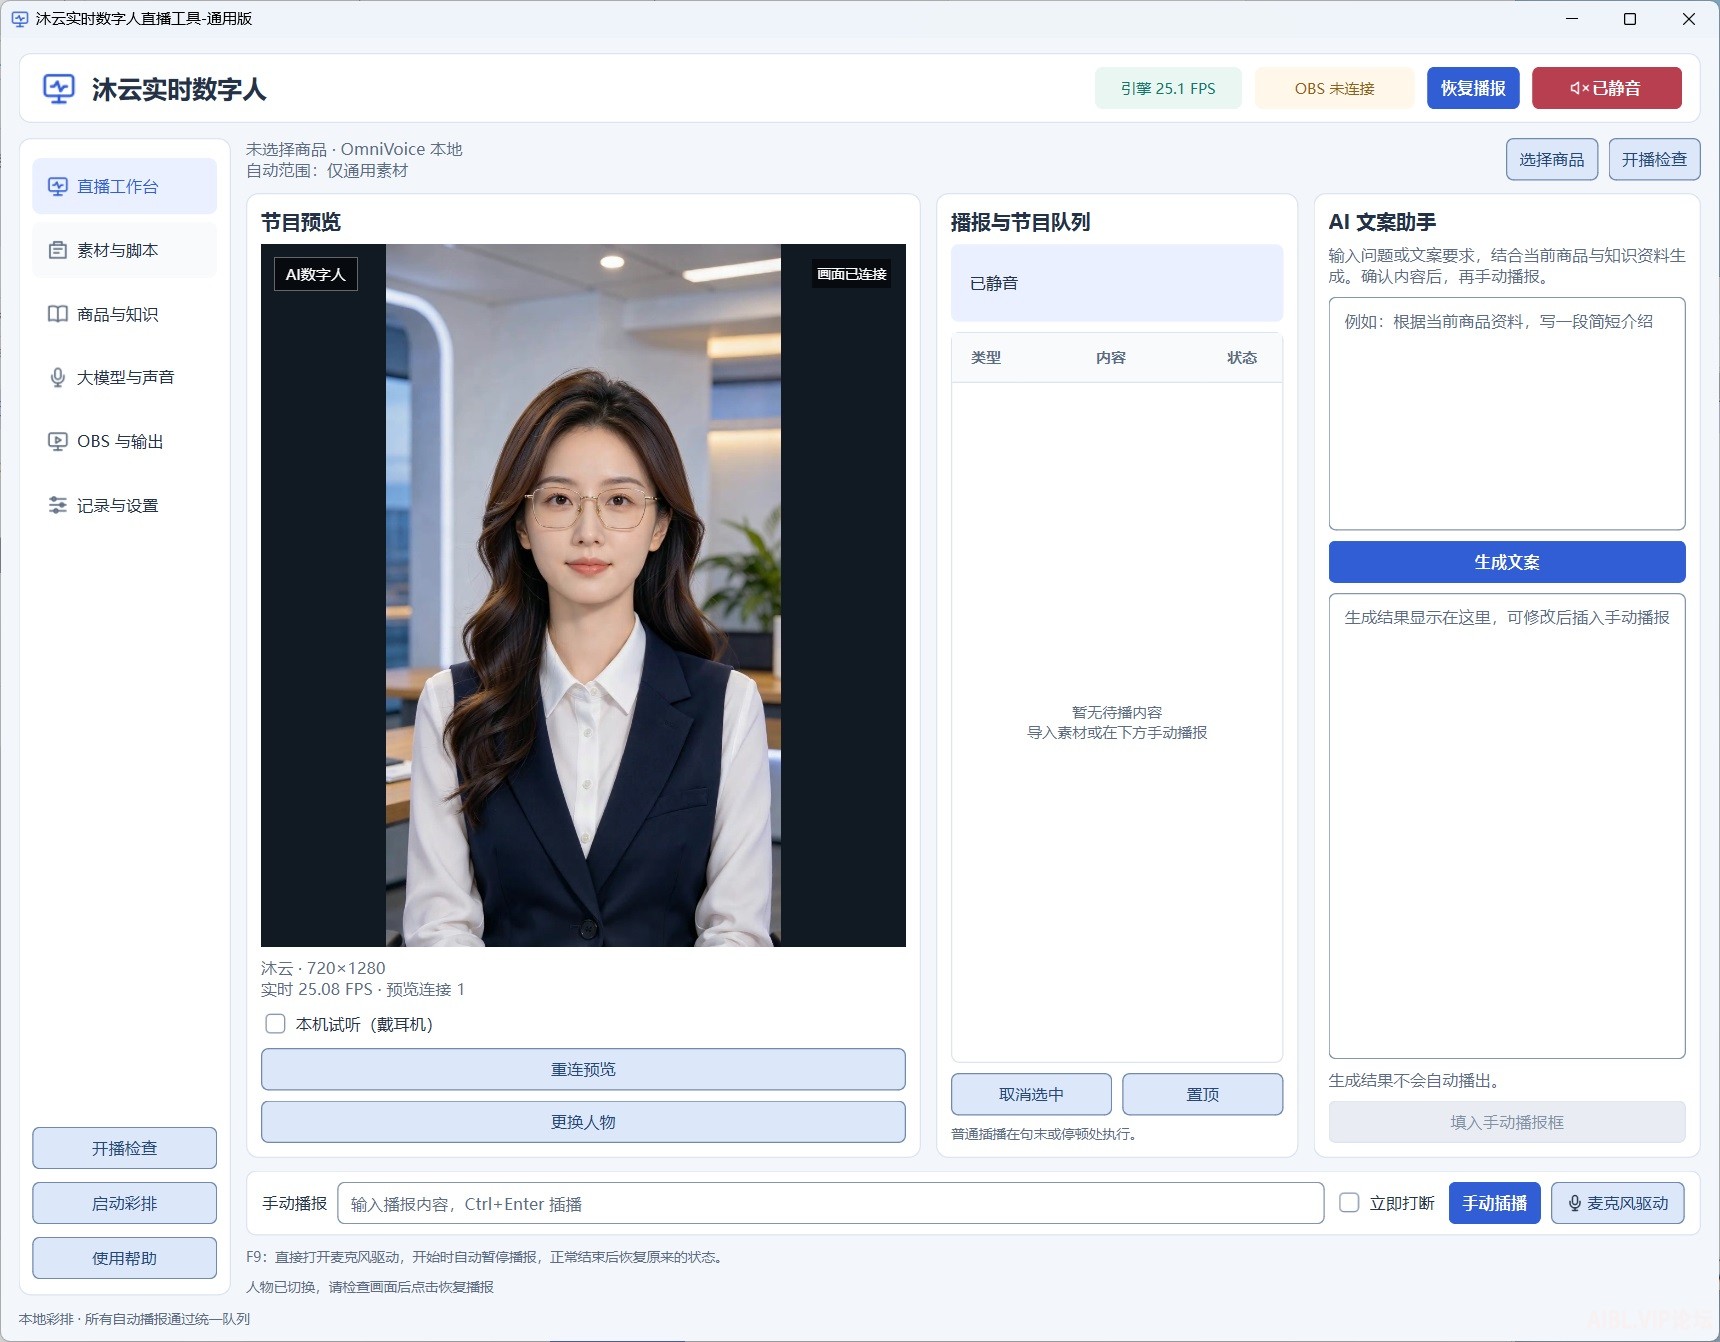
Task: Open 使用帮助
Action: (125, 1258)
